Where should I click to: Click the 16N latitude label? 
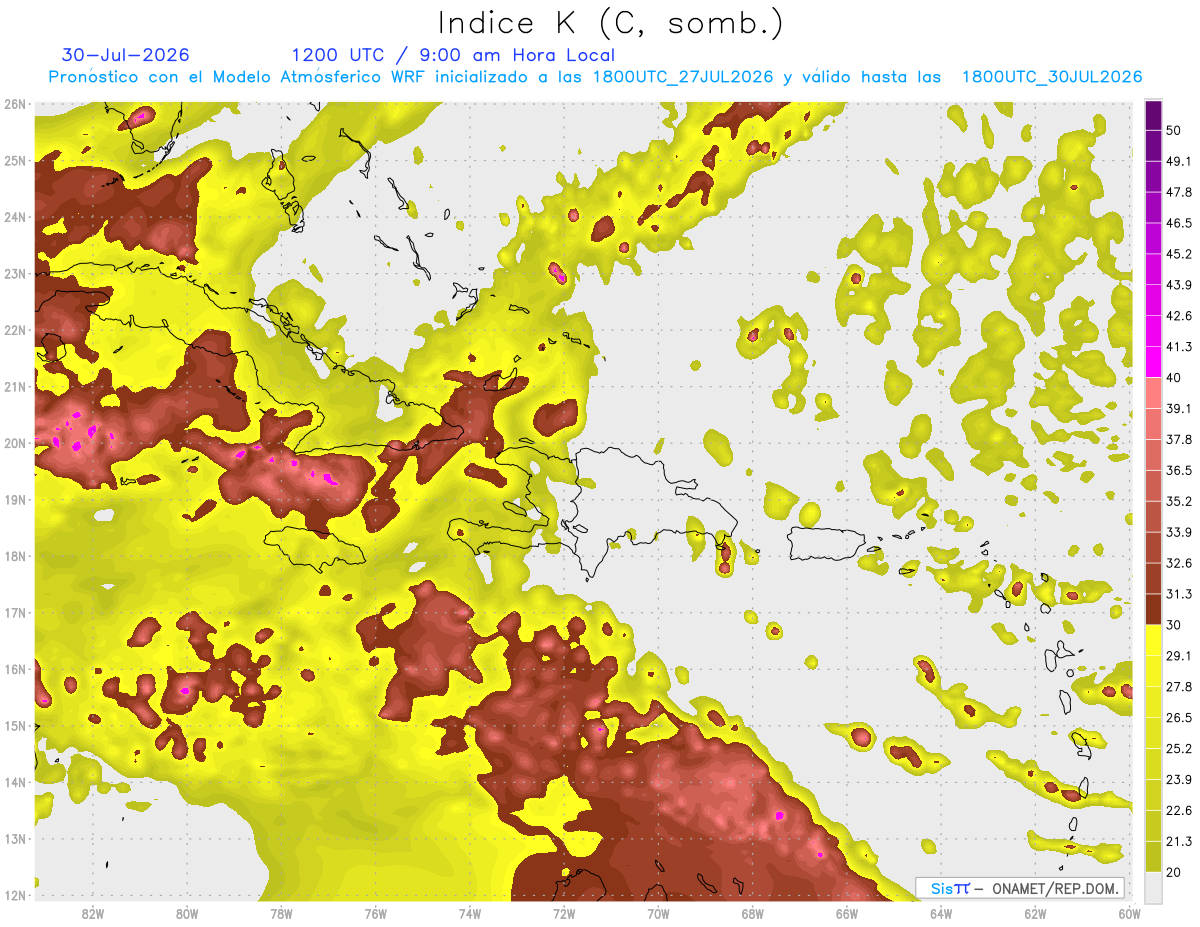15,669
